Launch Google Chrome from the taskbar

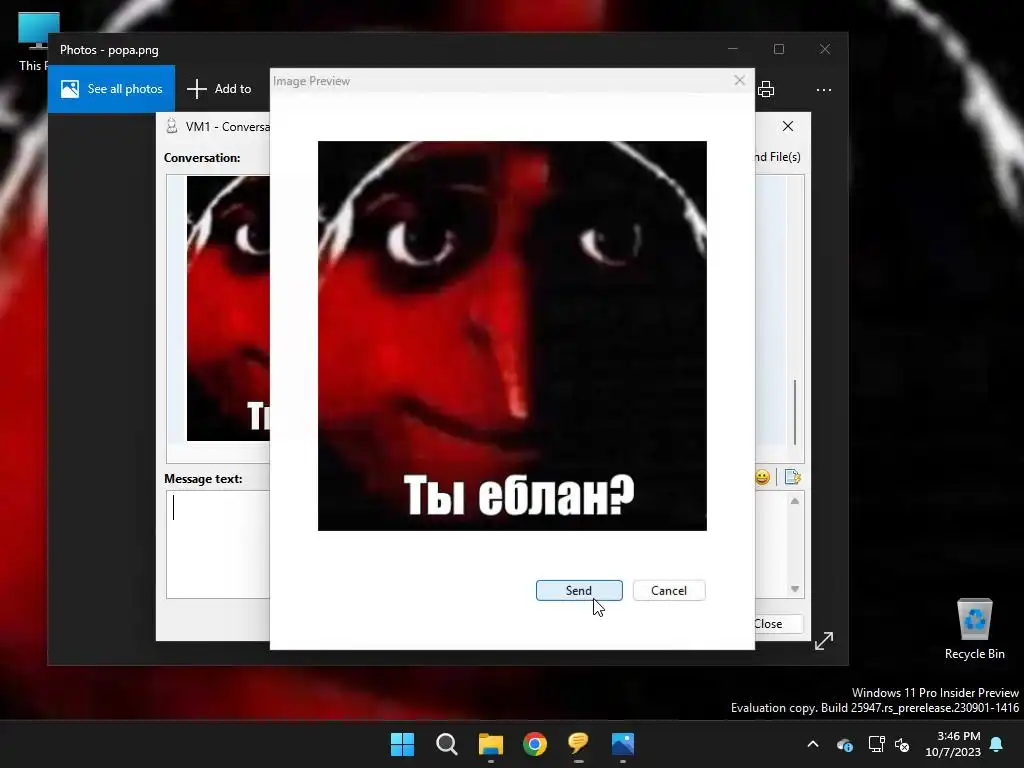(535, 744)
